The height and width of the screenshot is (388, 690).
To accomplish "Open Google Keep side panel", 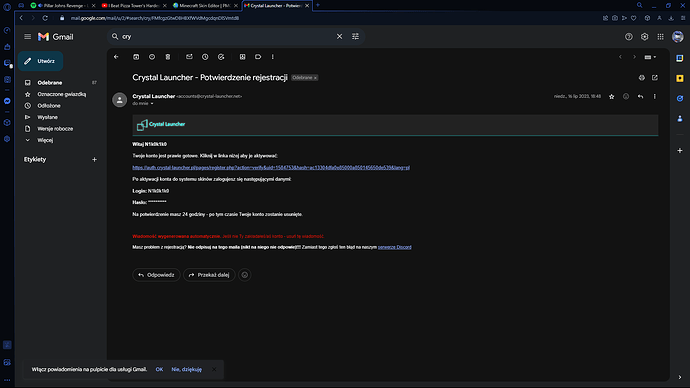I will [x=680, y=78].
